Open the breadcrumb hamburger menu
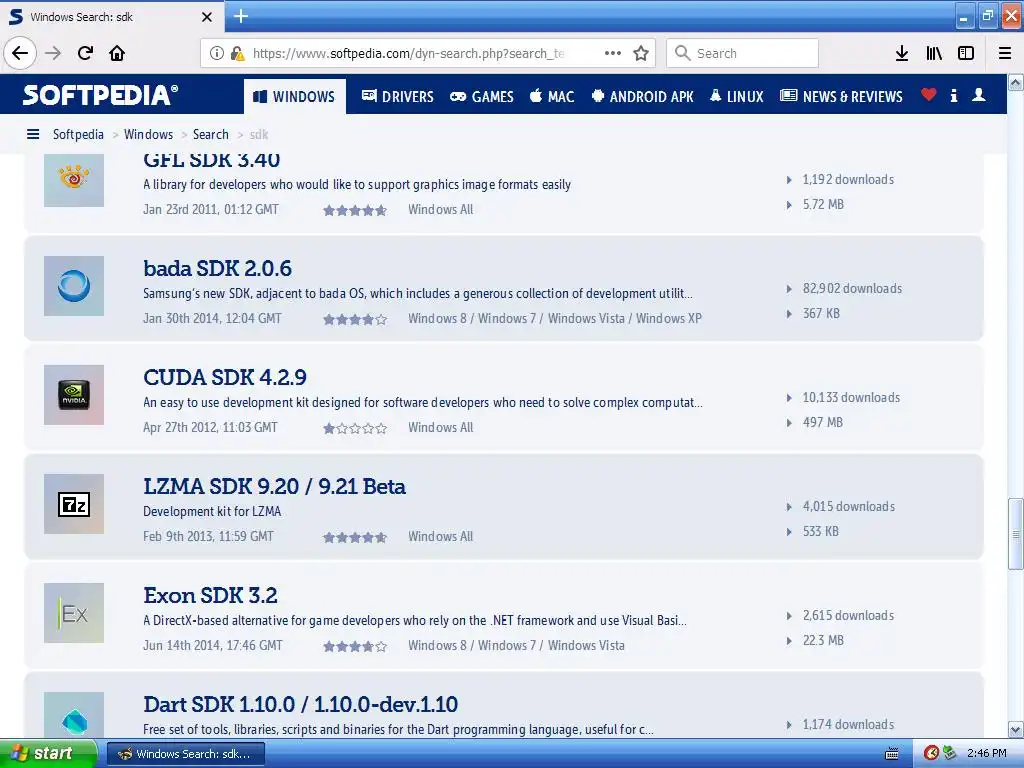 [33, 135]
